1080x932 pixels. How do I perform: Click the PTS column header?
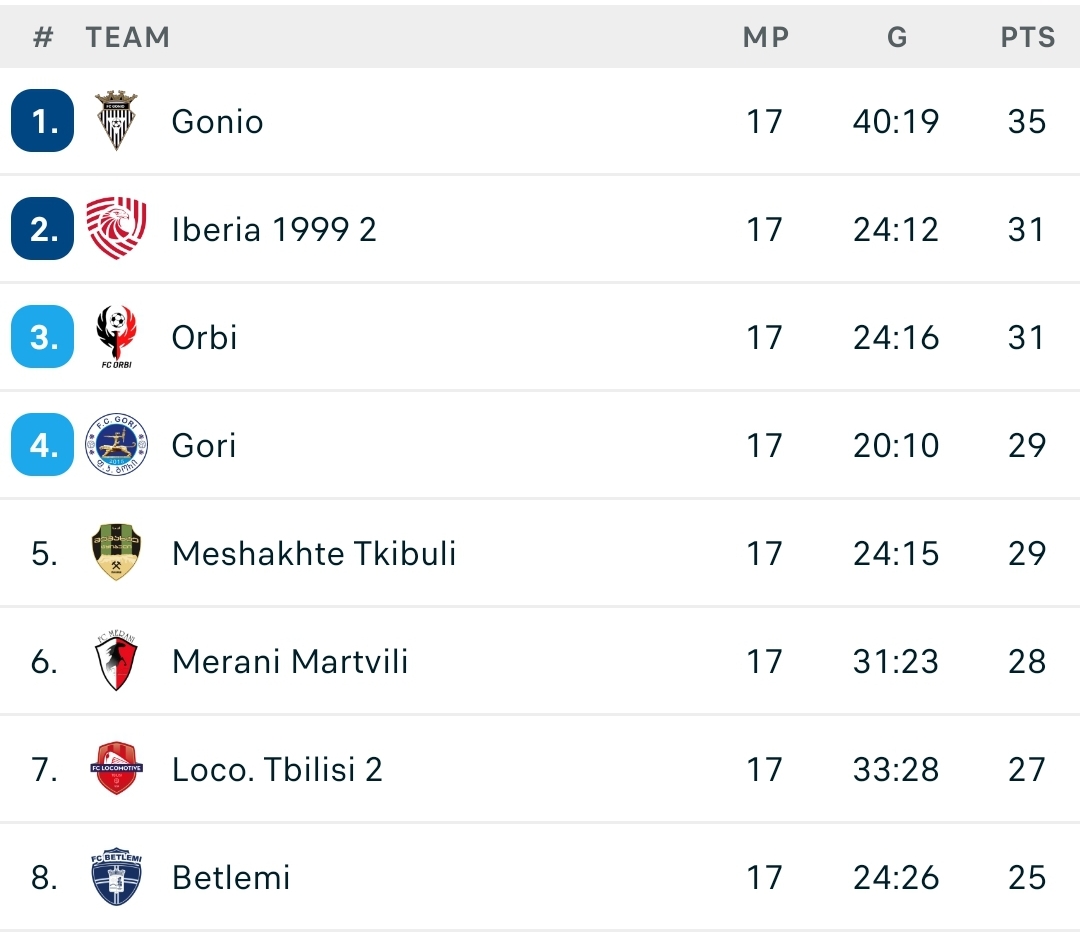(x=1027, y=37)
